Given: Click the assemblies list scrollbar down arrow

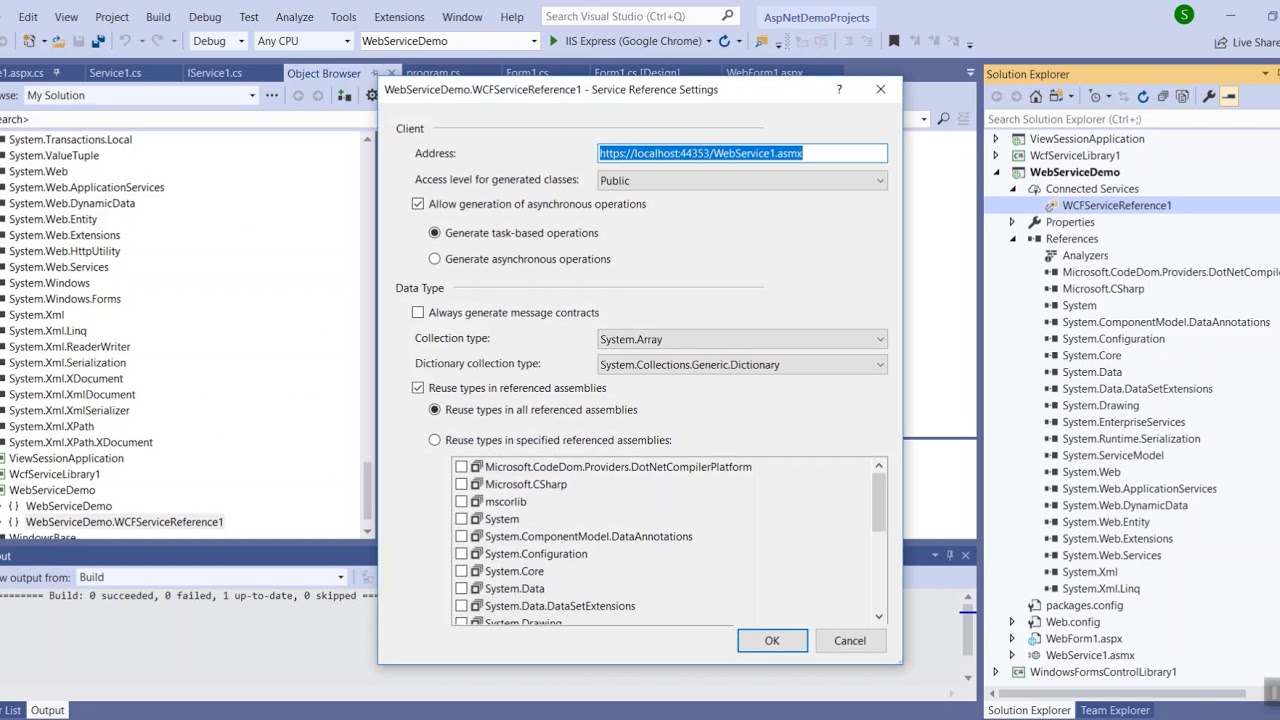Looking at the screenshot, I should click(x=879, y=617).
